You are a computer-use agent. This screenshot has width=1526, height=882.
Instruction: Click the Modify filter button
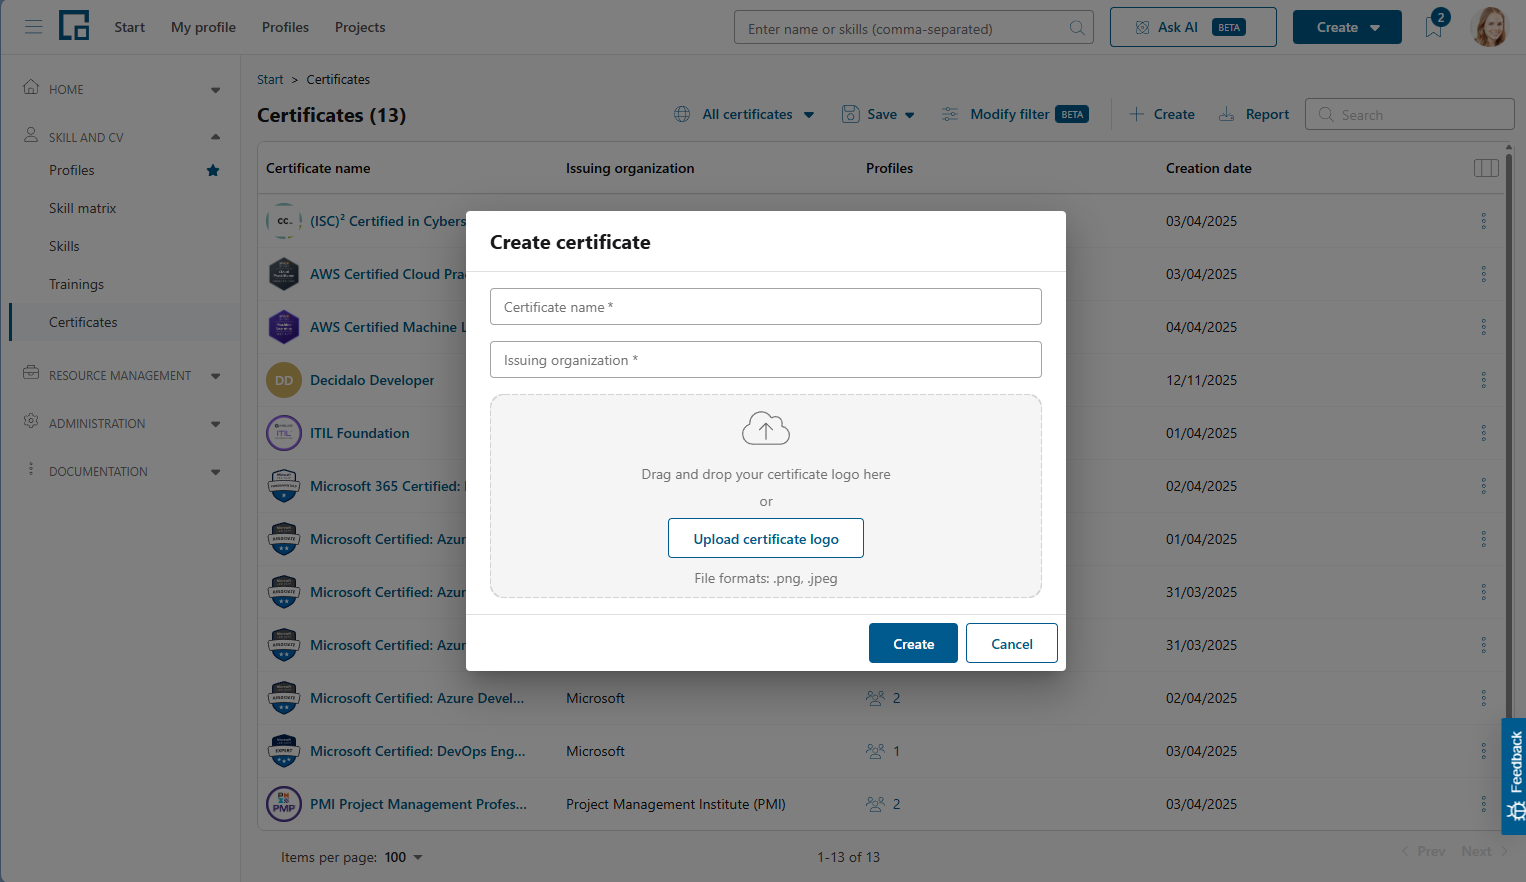pos(1014,115)
